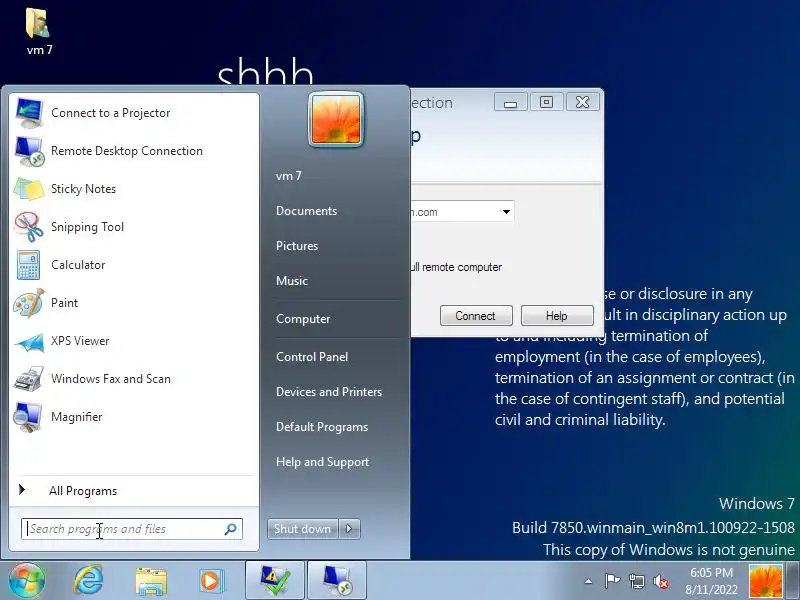Launch the Paint palette icon
The width and height of the screenshot is (800, 600).
pos(29,303)
